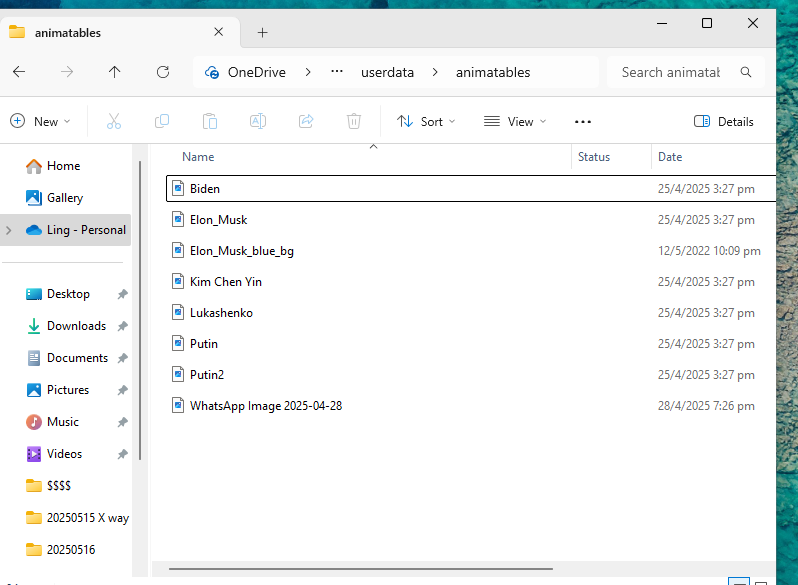Screen dimensions: 798x585
Task: Unpin Desktop via its pin icon
Action: 122,294
